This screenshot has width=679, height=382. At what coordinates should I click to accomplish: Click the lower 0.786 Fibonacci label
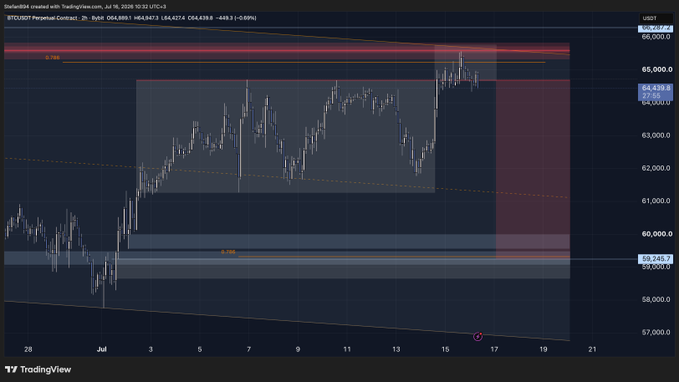point(228,252)
